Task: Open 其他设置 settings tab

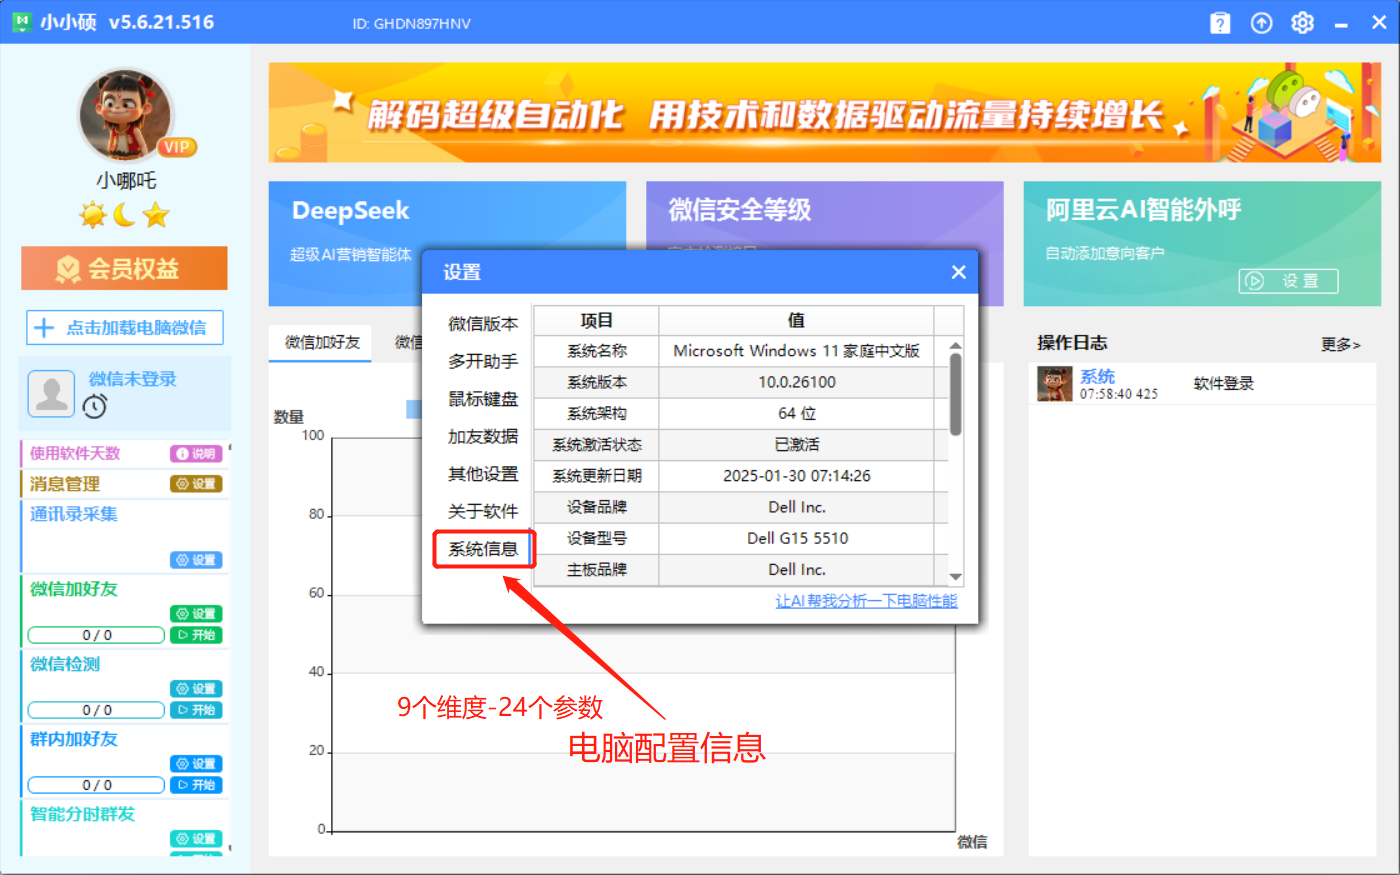Action: 483,474
